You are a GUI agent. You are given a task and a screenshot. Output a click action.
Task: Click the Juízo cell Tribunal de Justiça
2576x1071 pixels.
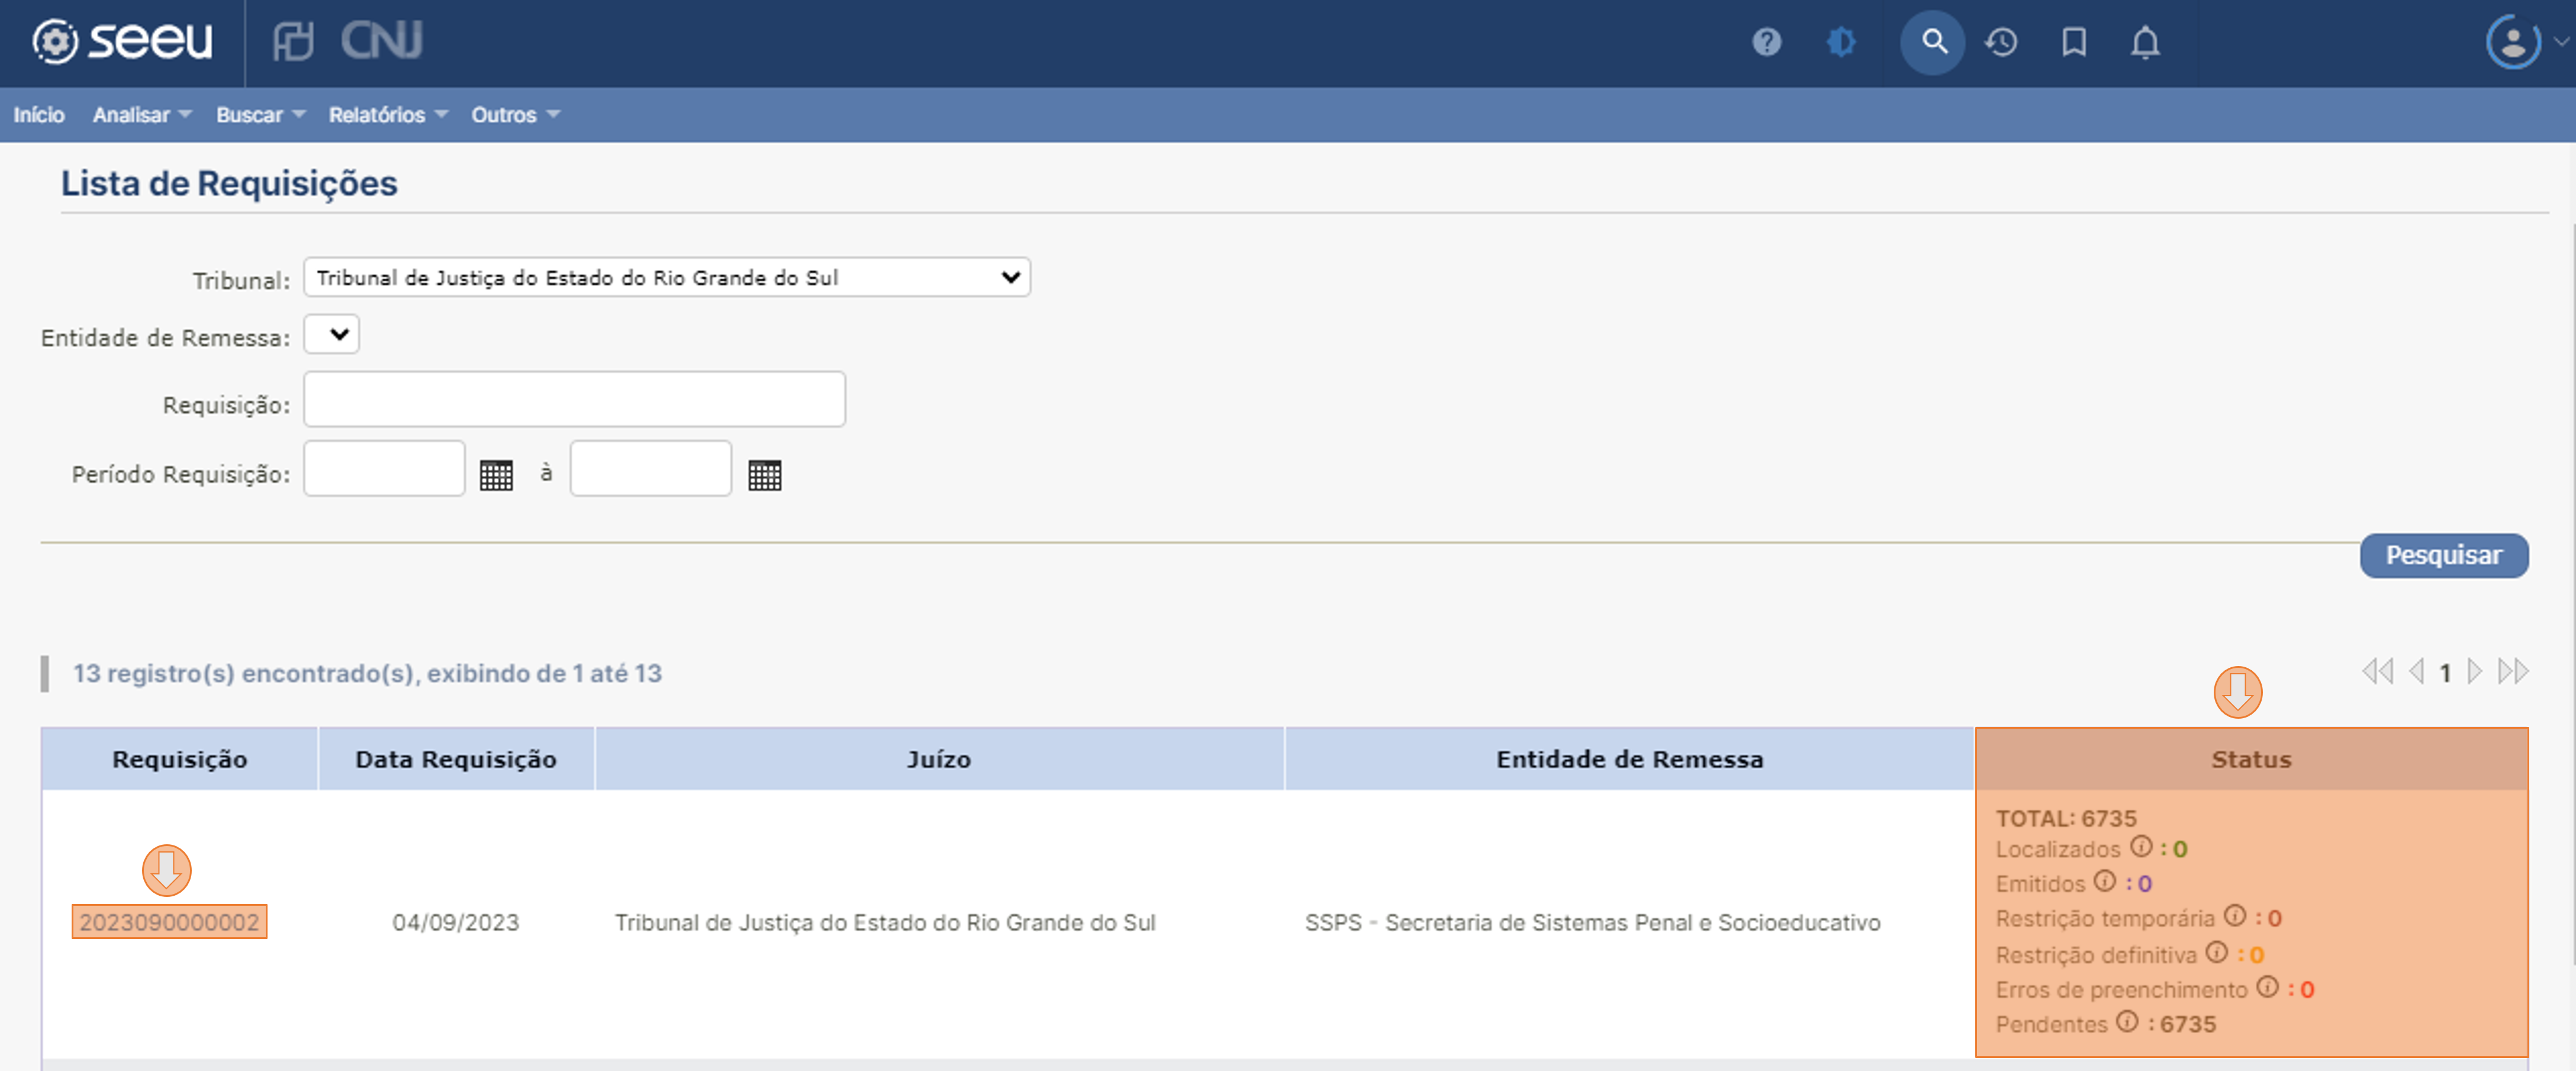click(885, 923)
